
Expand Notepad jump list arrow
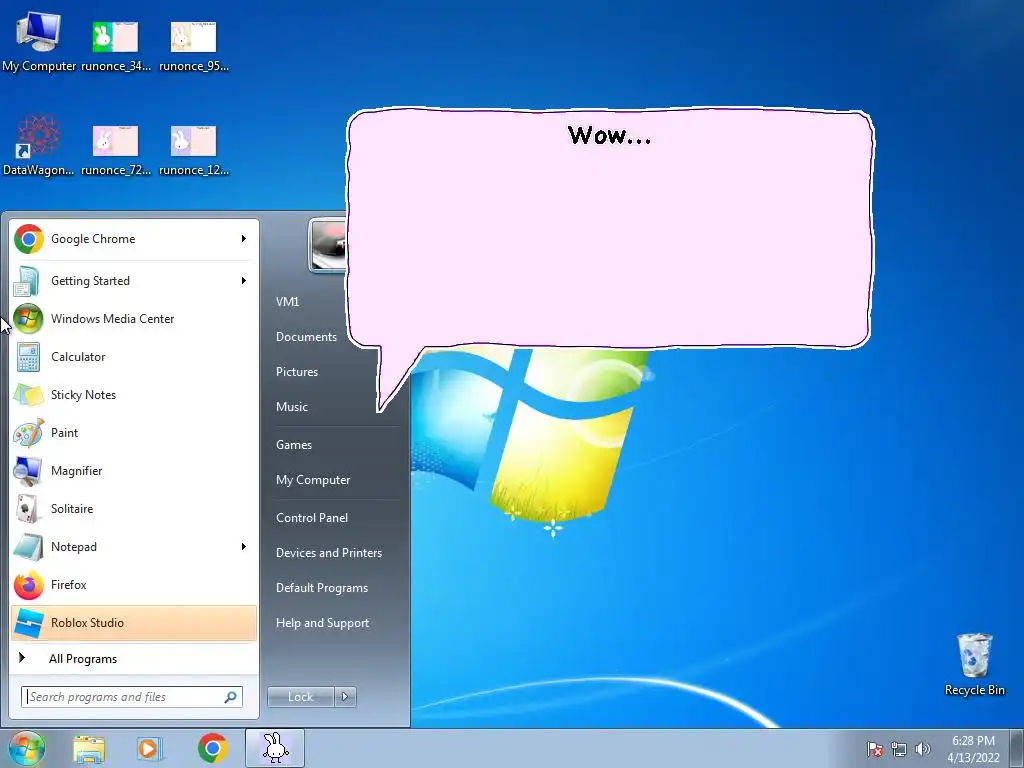(x=244, y=547)
